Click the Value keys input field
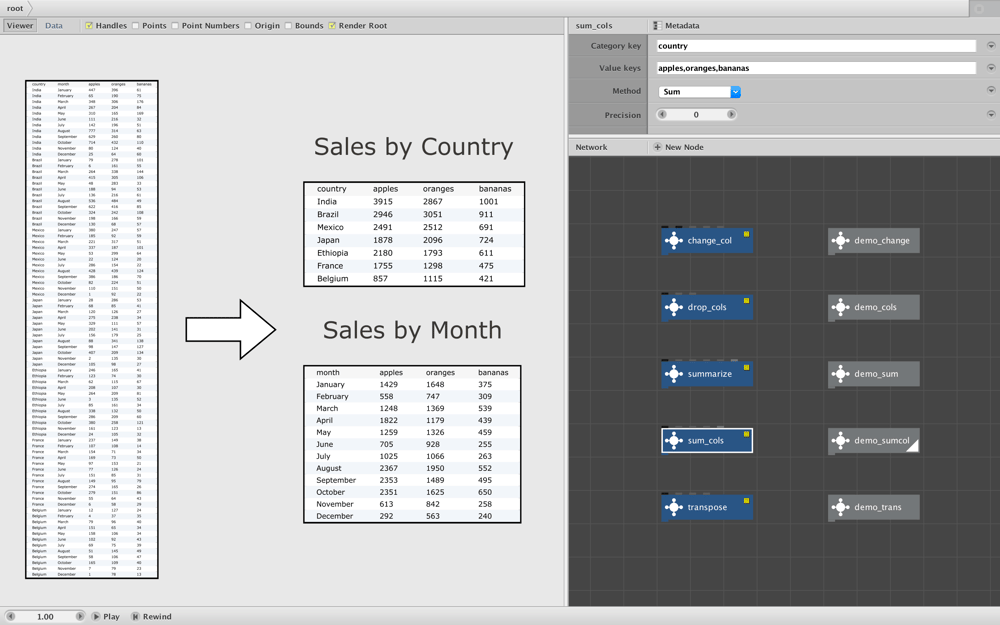Screen dimensions: 1000x625 click(816, 68)
